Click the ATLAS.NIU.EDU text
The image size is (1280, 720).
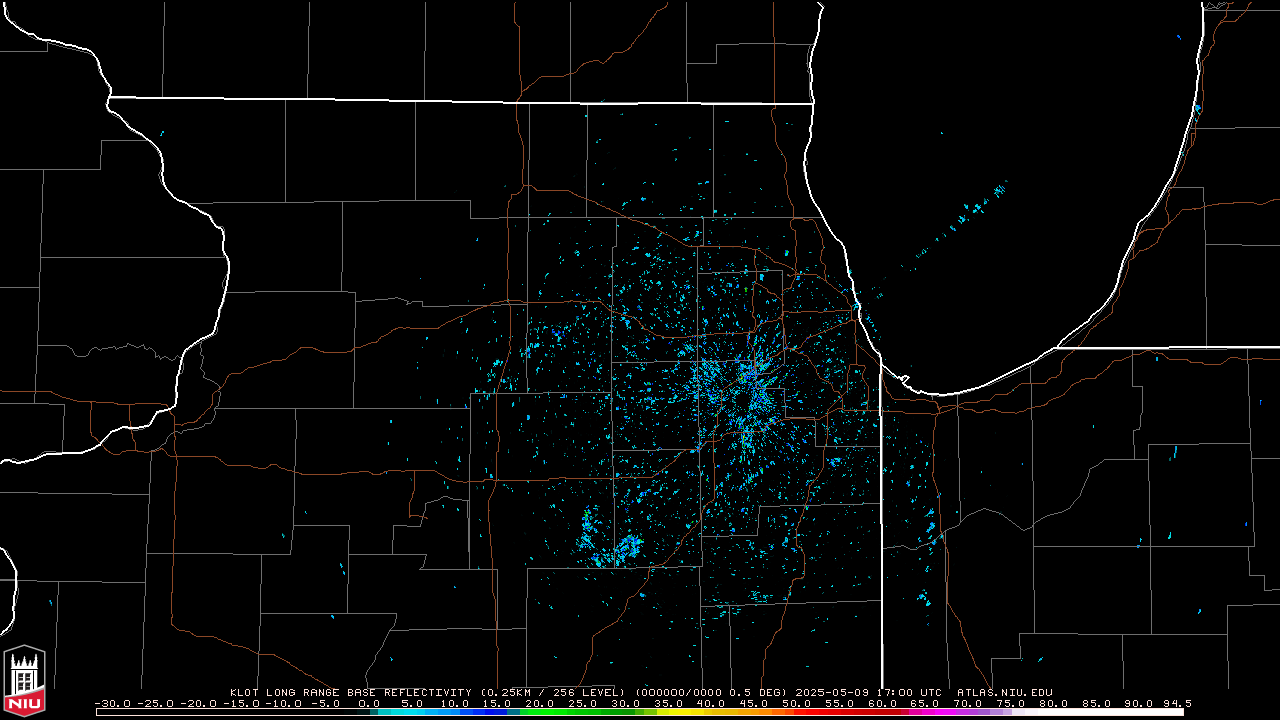(x=1004, y=692)
